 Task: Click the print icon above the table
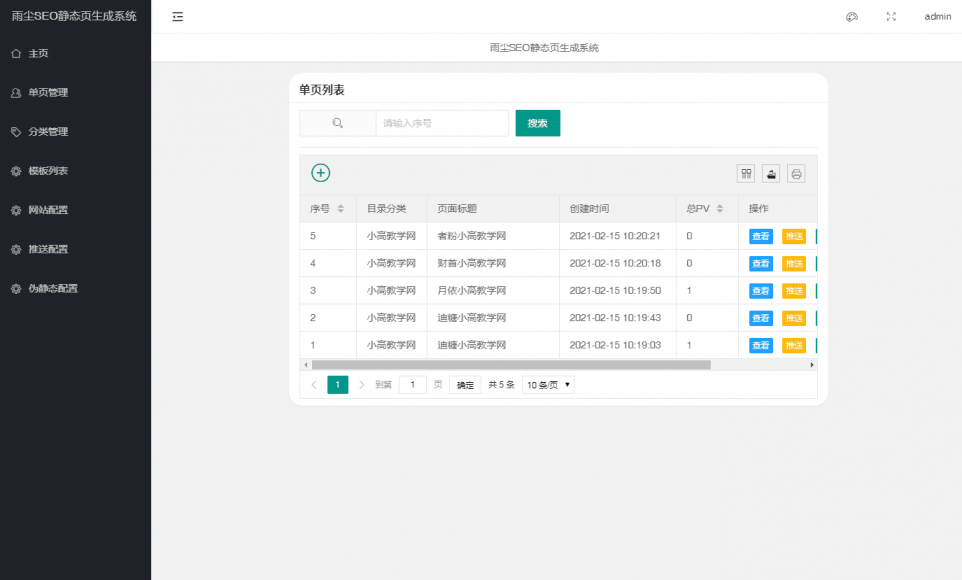[x=796, y=173]
